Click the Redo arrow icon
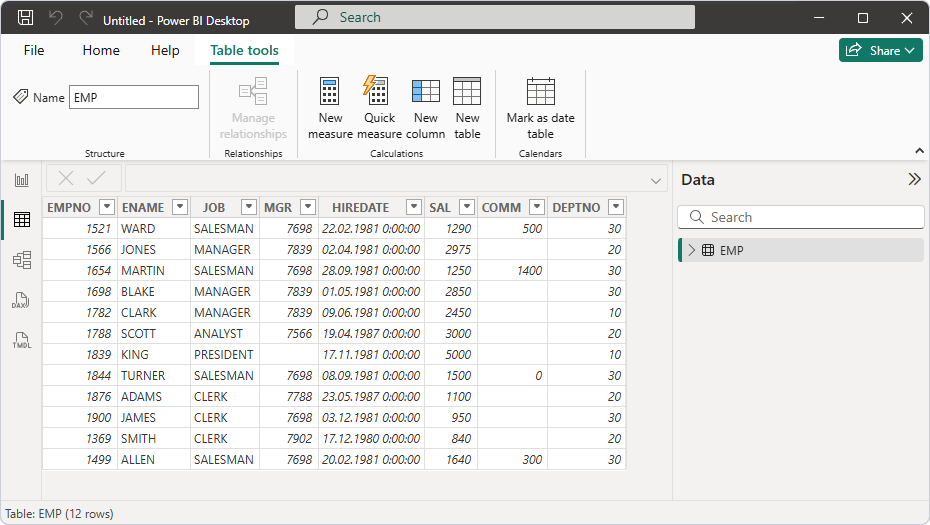 [86, 18]
